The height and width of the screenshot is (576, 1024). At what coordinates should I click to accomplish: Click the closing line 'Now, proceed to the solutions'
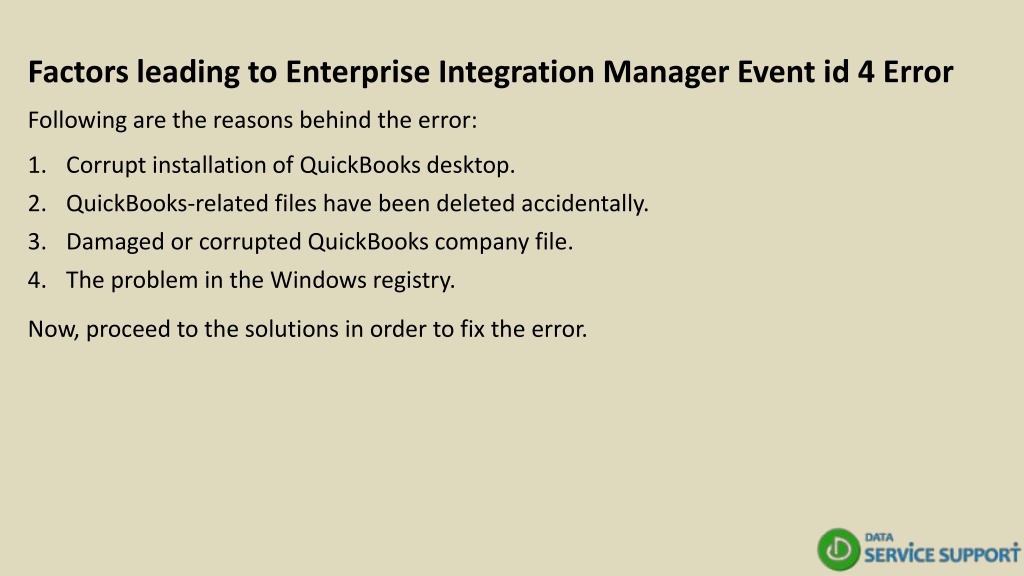click(308, 329)
